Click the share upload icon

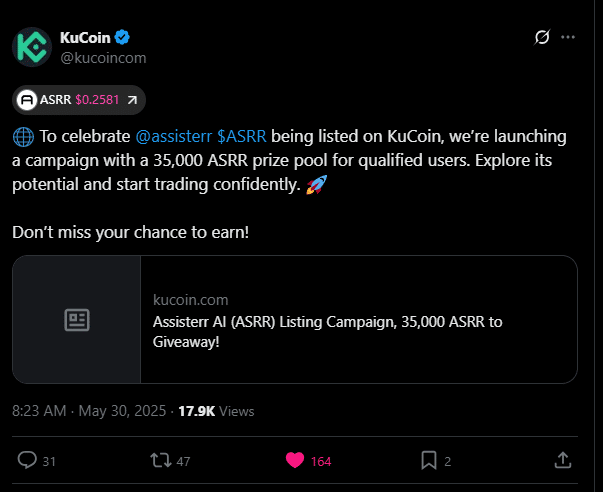(563, 460)
